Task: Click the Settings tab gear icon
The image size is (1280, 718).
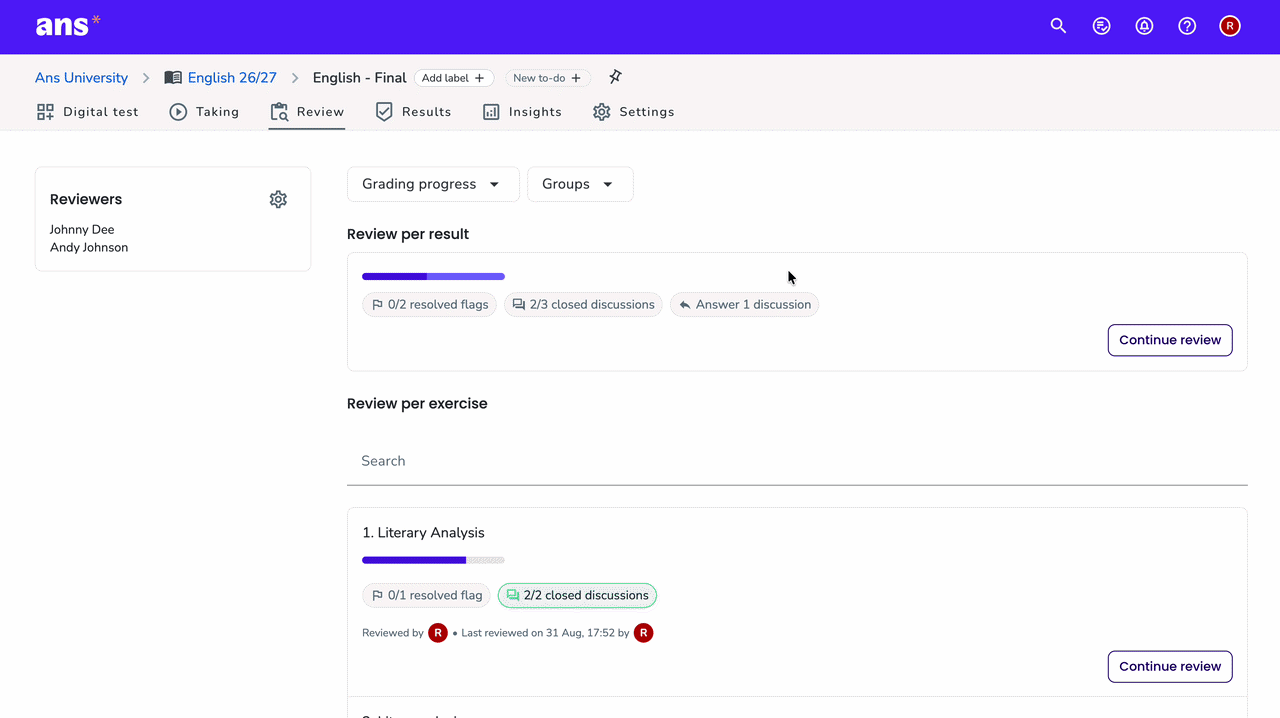Action: pyautogui.click(x=601, y=112)
